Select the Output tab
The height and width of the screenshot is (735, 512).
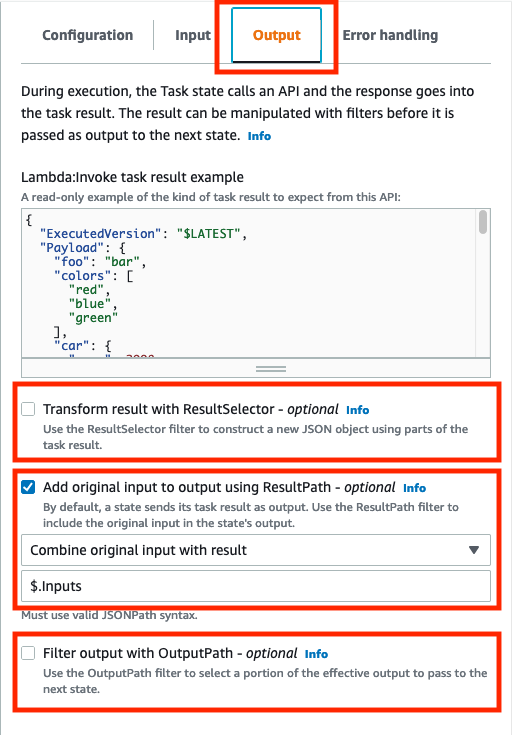277,35
